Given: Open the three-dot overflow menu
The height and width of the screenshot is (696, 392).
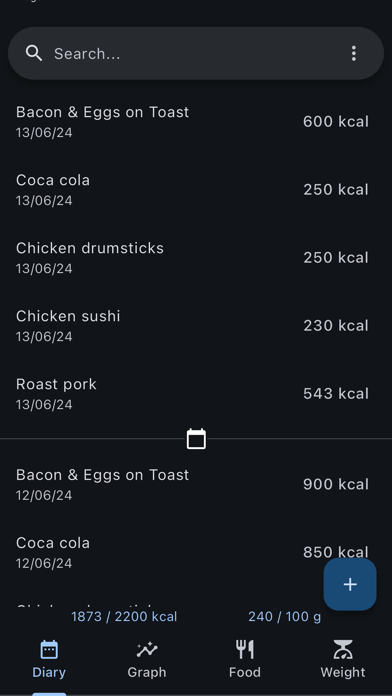Looking at the screenshot, I should [353, 53].
